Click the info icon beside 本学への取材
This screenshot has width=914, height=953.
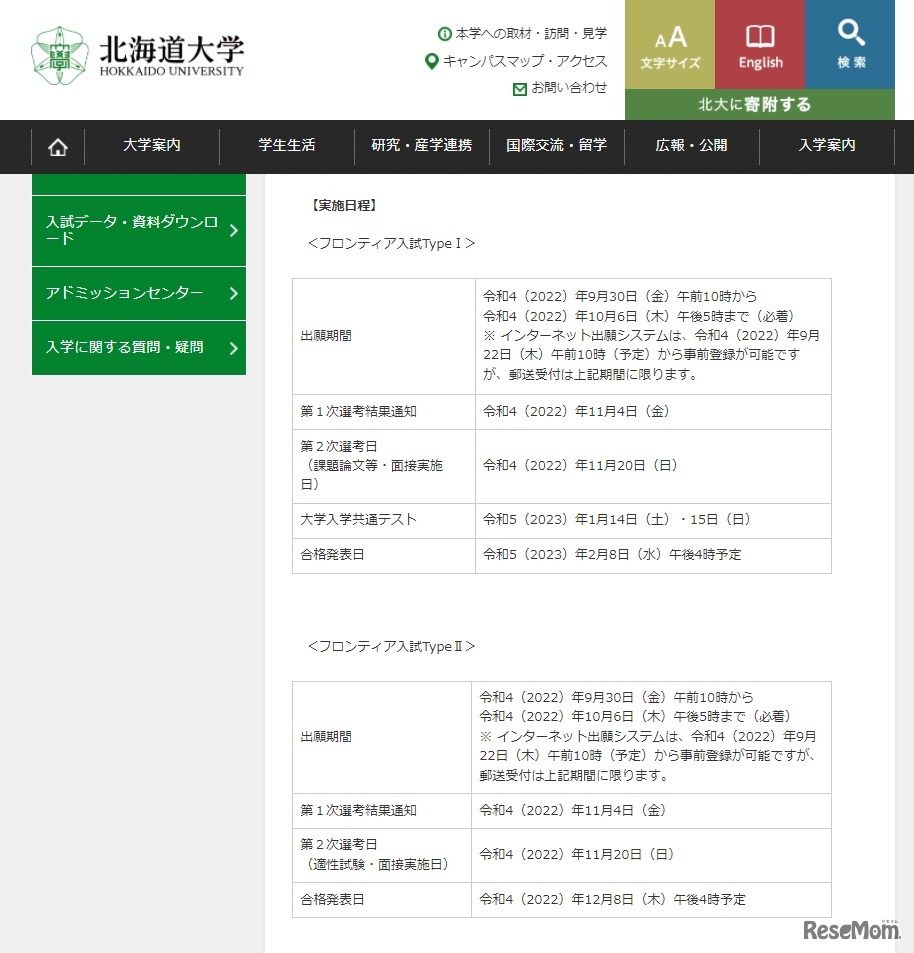[x=445, y=33]
